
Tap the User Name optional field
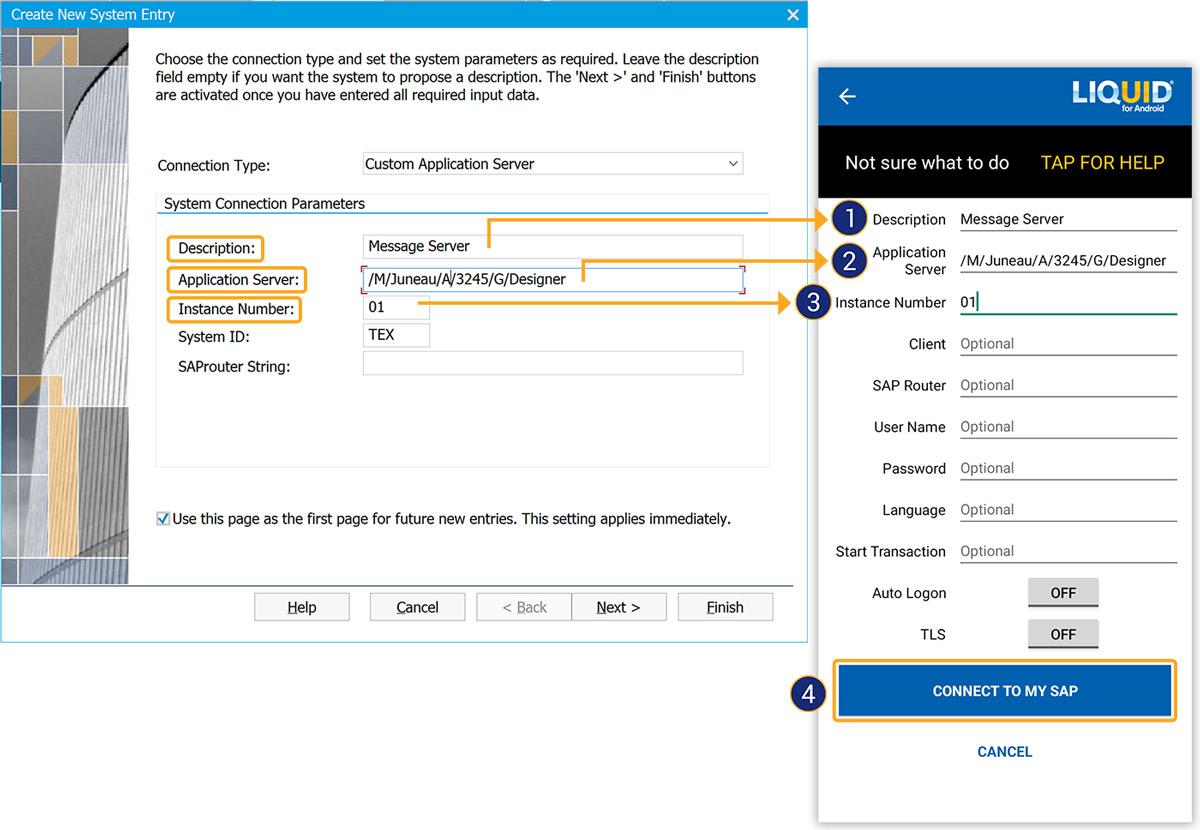coord(1068,427)
